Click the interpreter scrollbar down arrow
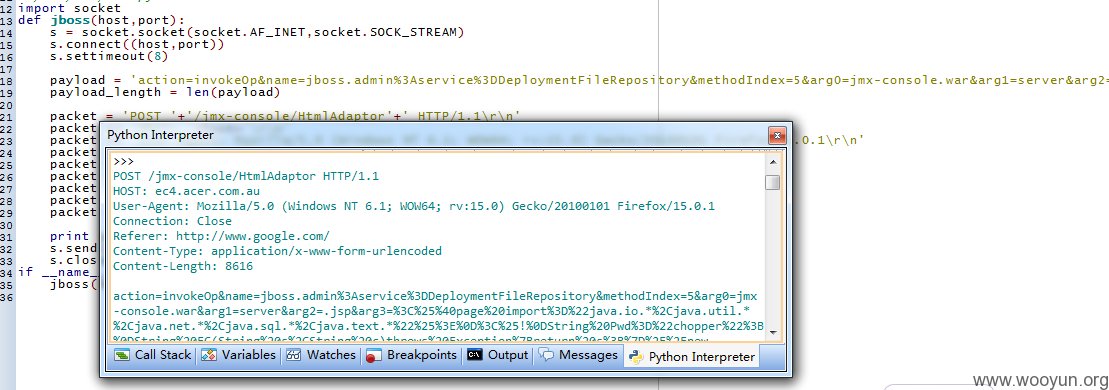The height and width of the screenshot is (390, 1109). [772, 333]
